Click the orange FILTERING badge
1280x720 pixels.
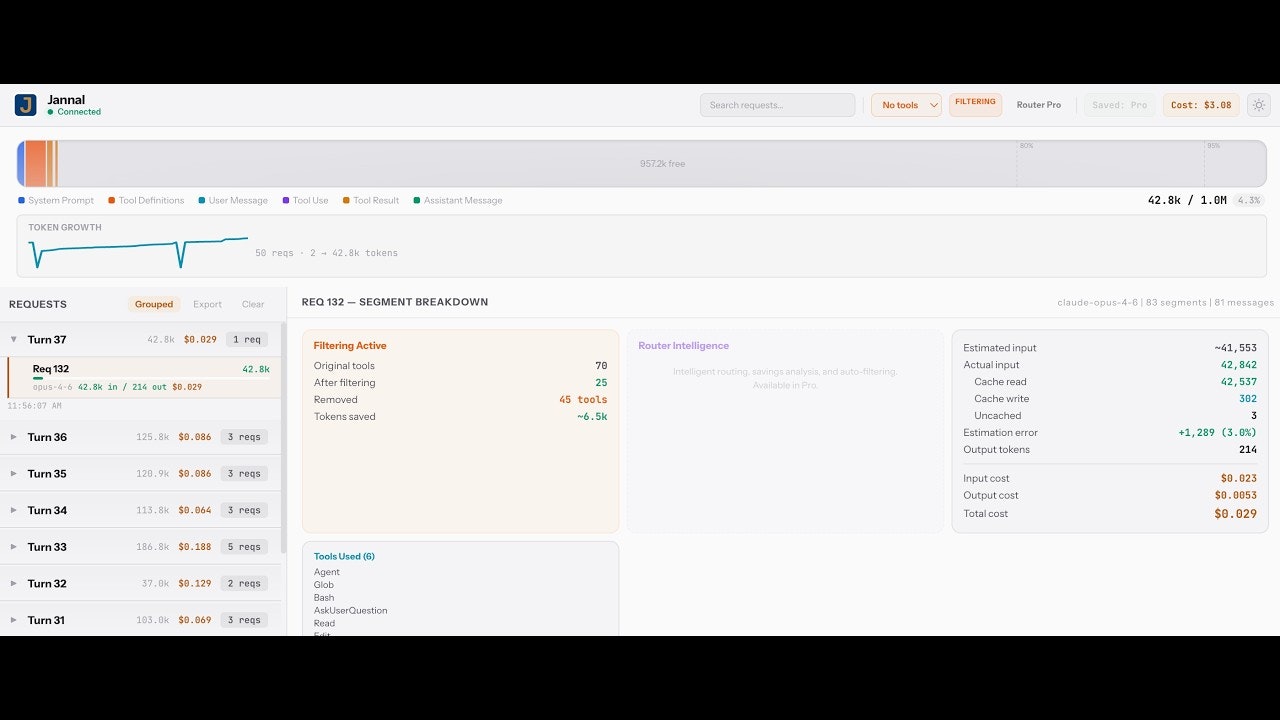point(975,102)
